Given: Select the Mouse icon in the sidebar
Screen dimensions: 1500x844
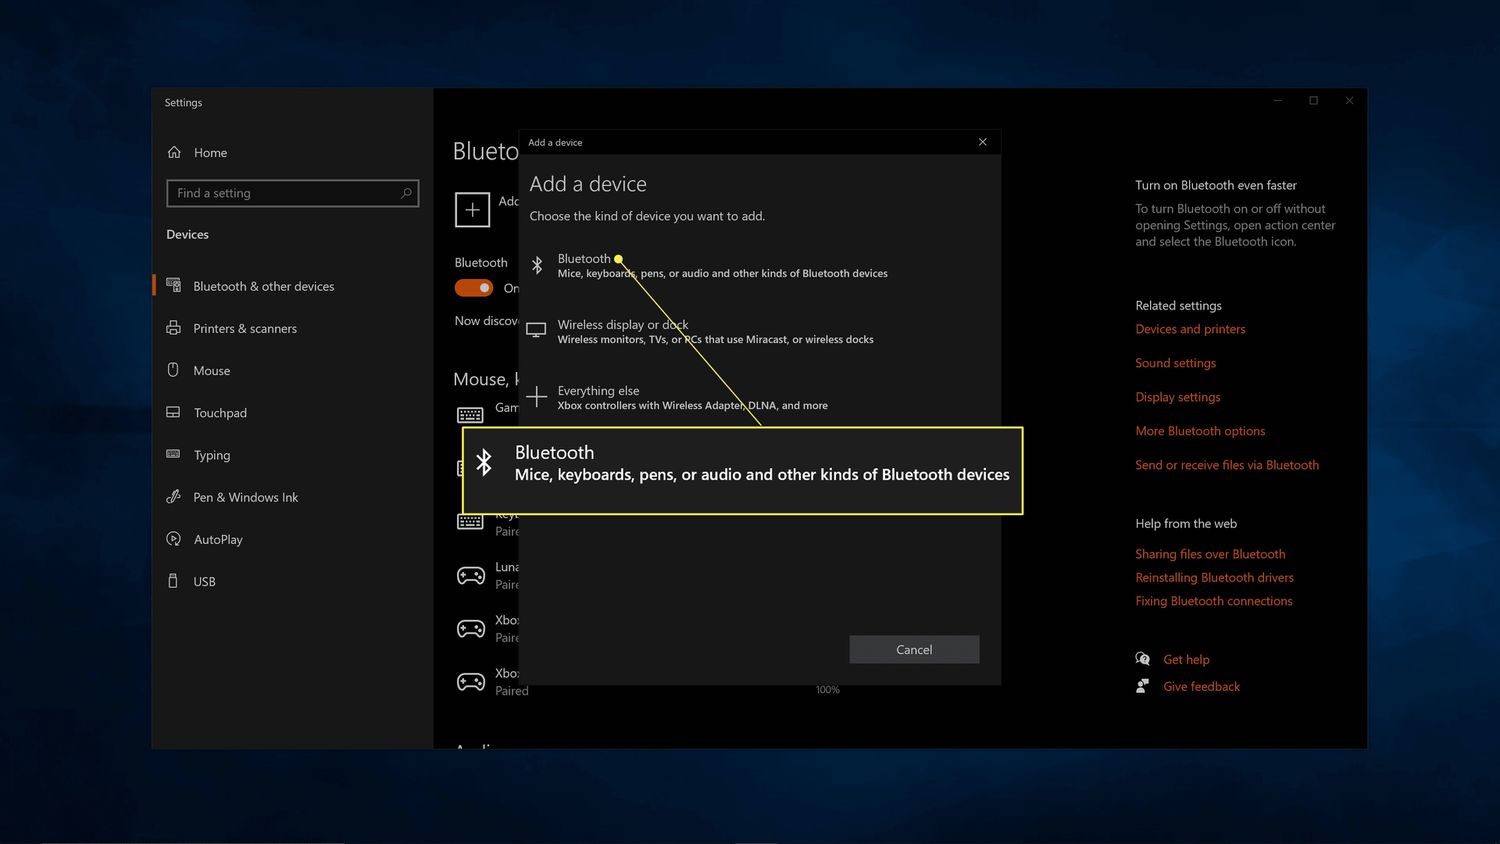Looking at the screenshot, I should (x=173, y=370).
